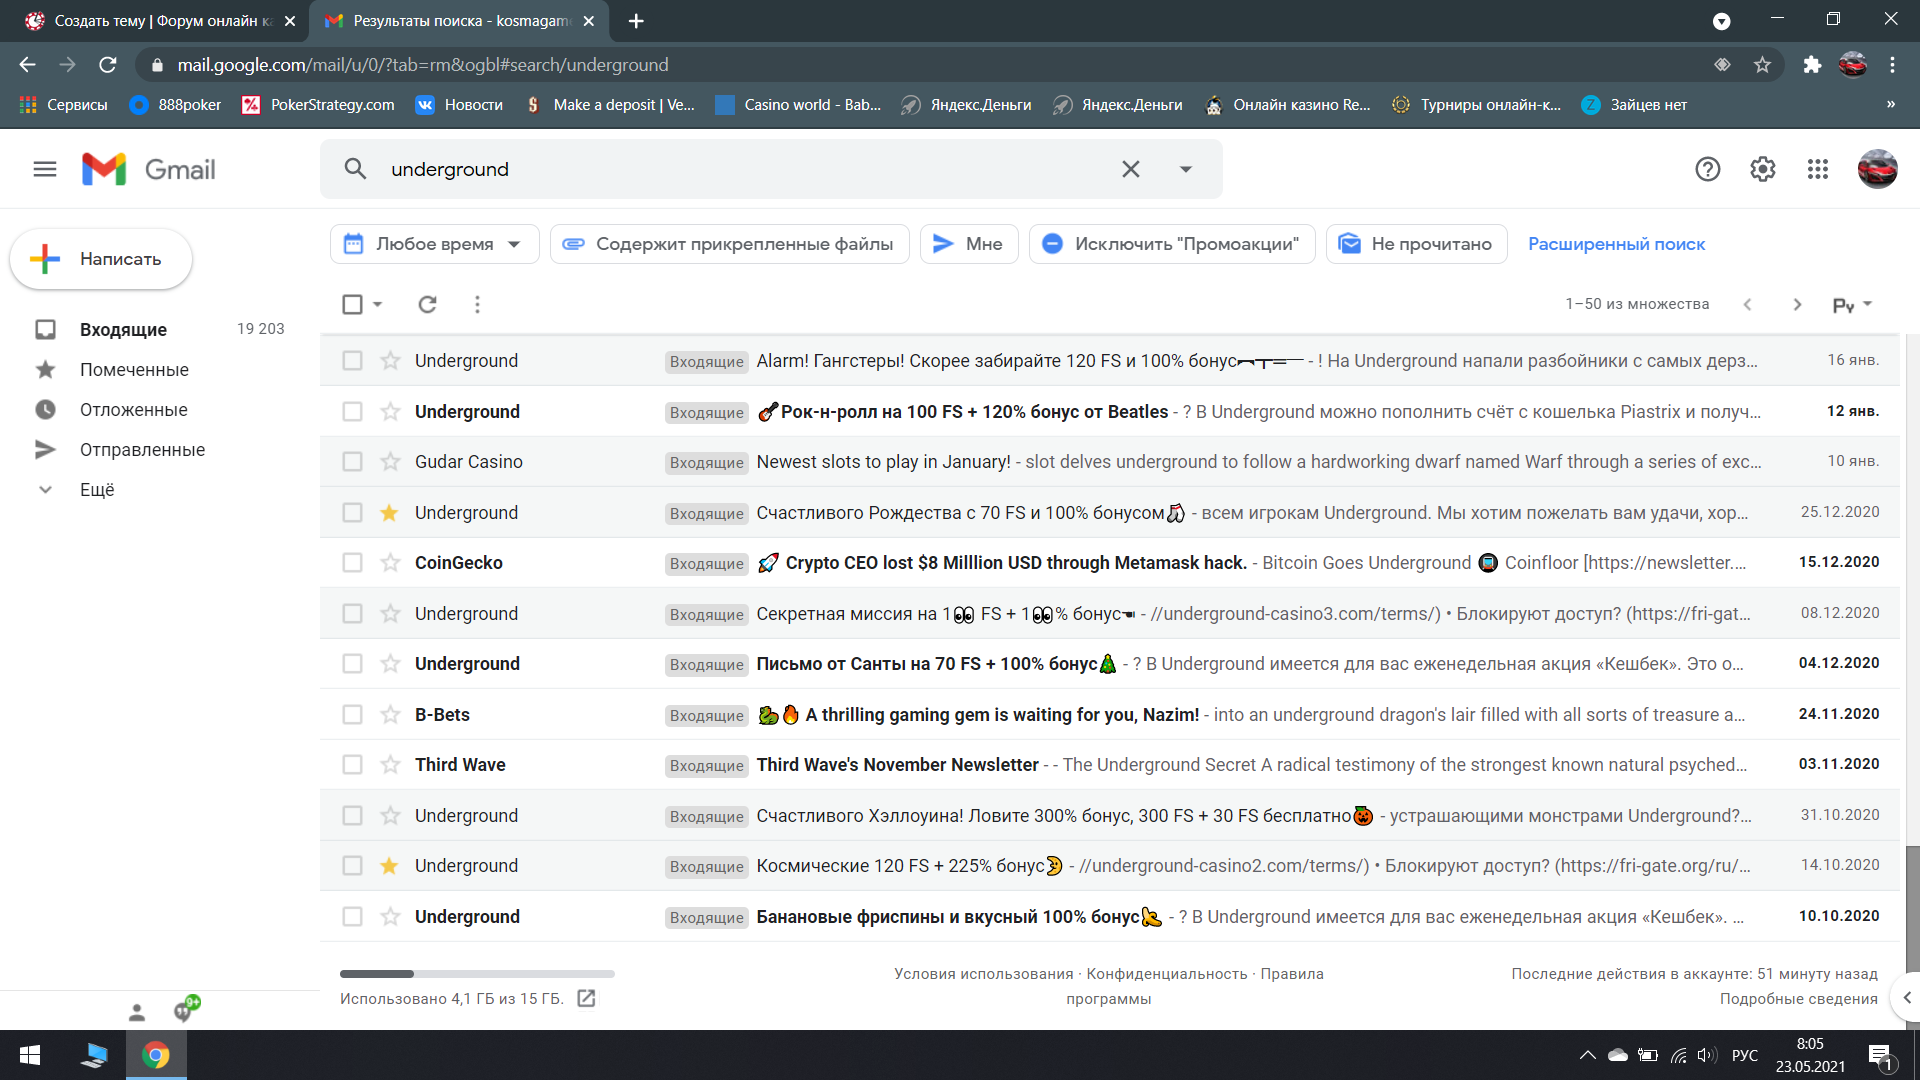Select the Alarm Гангстеры email checkbox

coord(352,360)
